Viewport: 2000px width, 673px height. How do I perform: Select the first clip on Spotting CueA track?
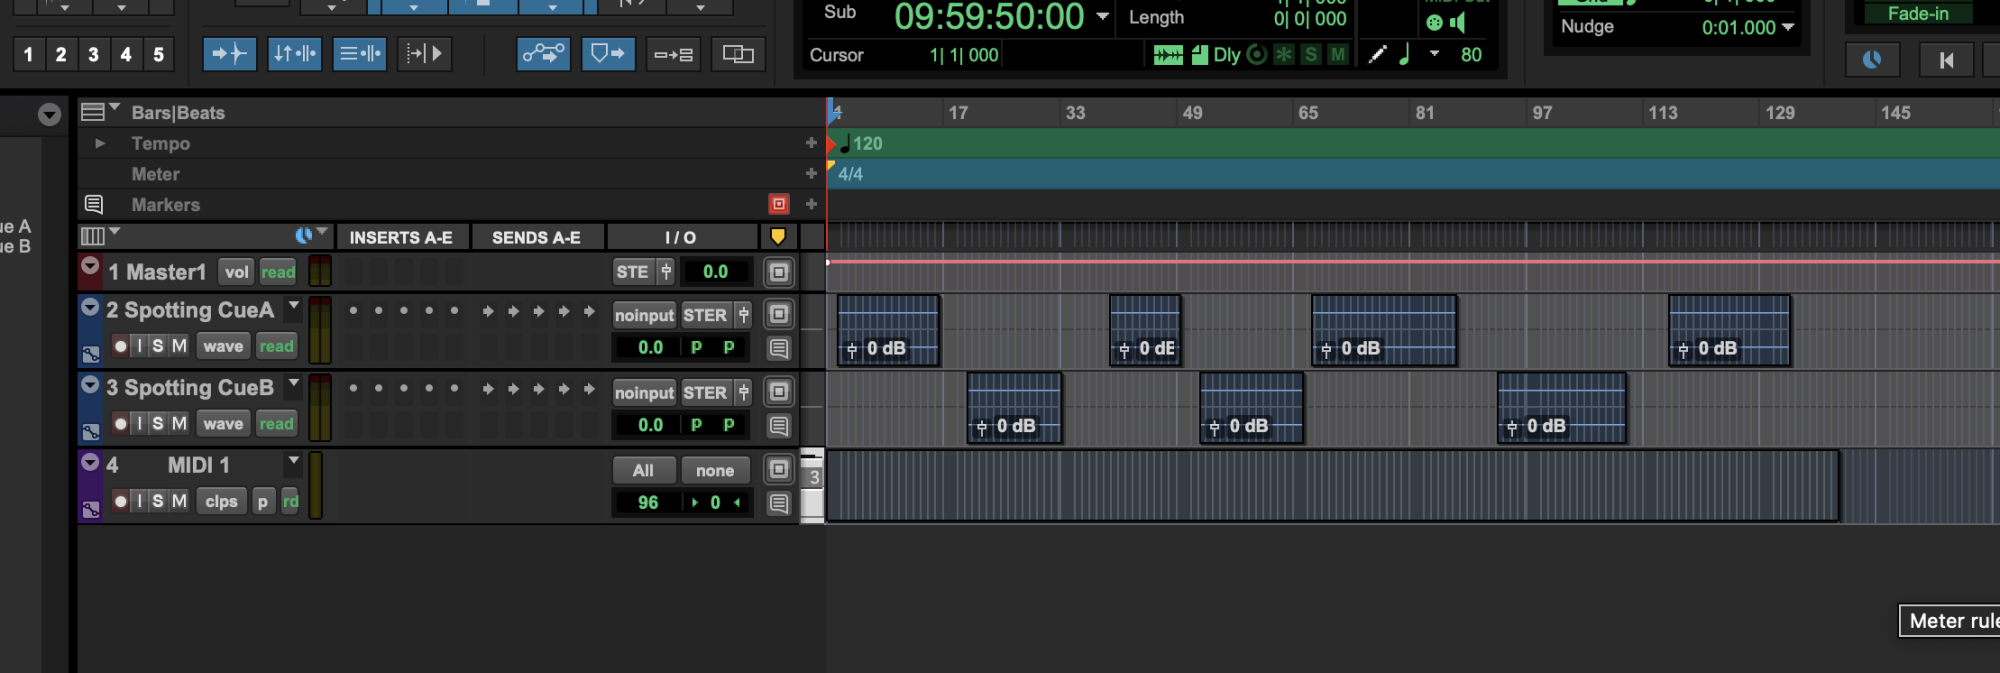pos(887,320)
